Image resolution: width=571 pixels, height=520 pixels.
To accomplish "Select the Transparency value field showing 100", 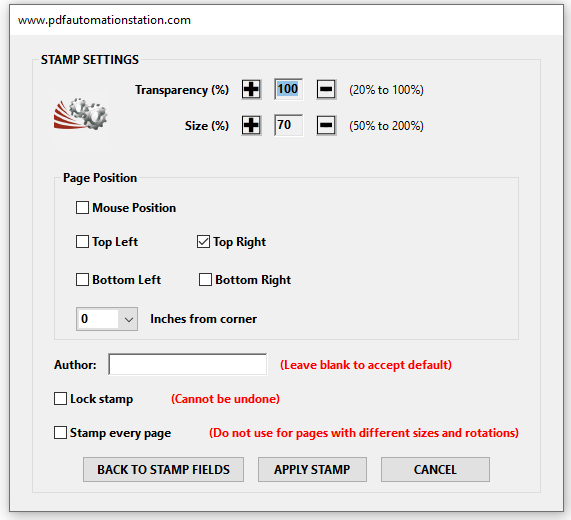I will 288,89.
